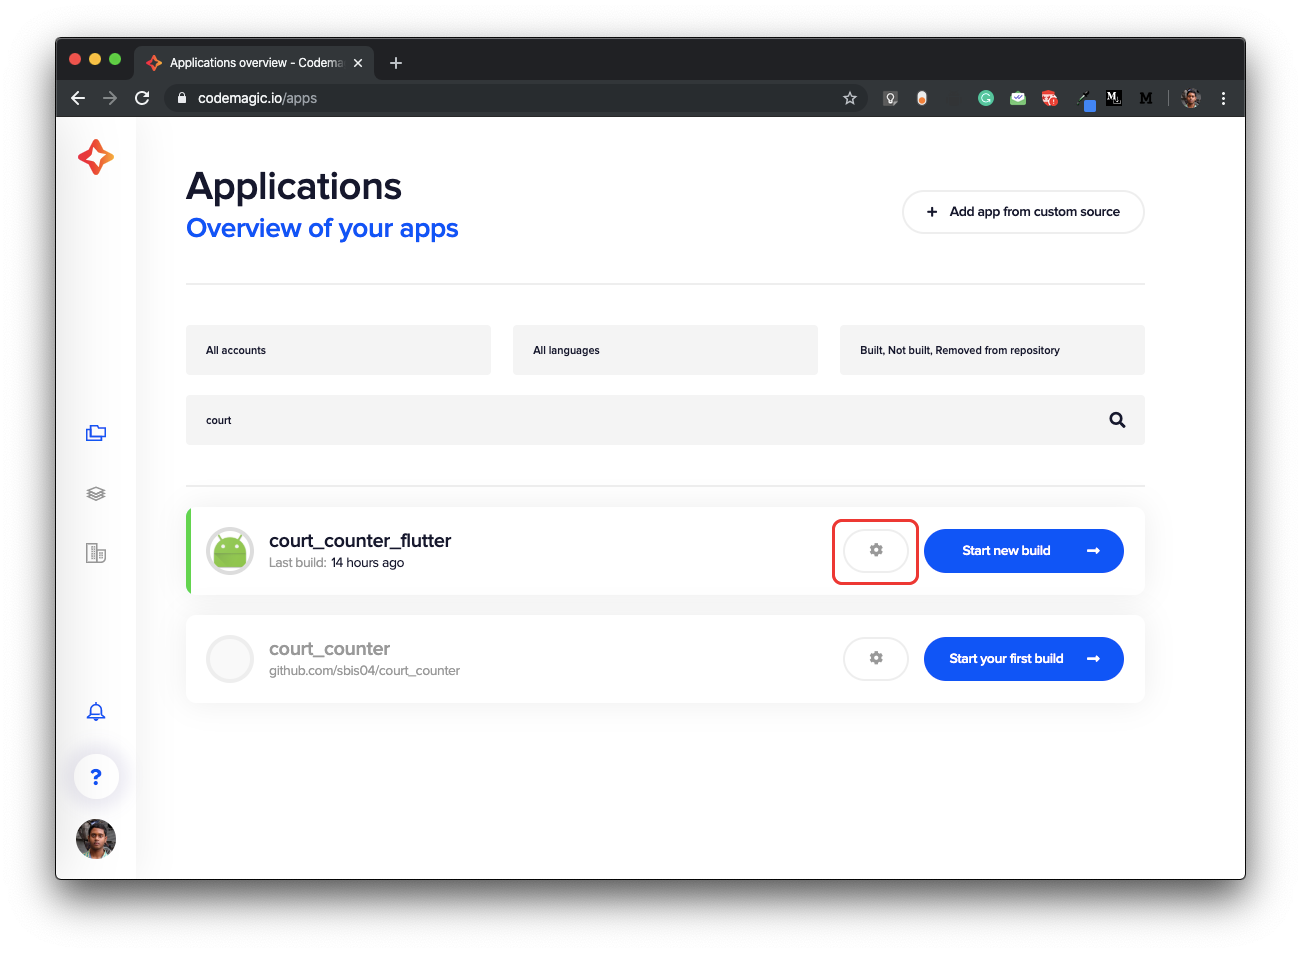
Task: Click the Applications heading
Action: pyautogui.click(x=294, y=187)
